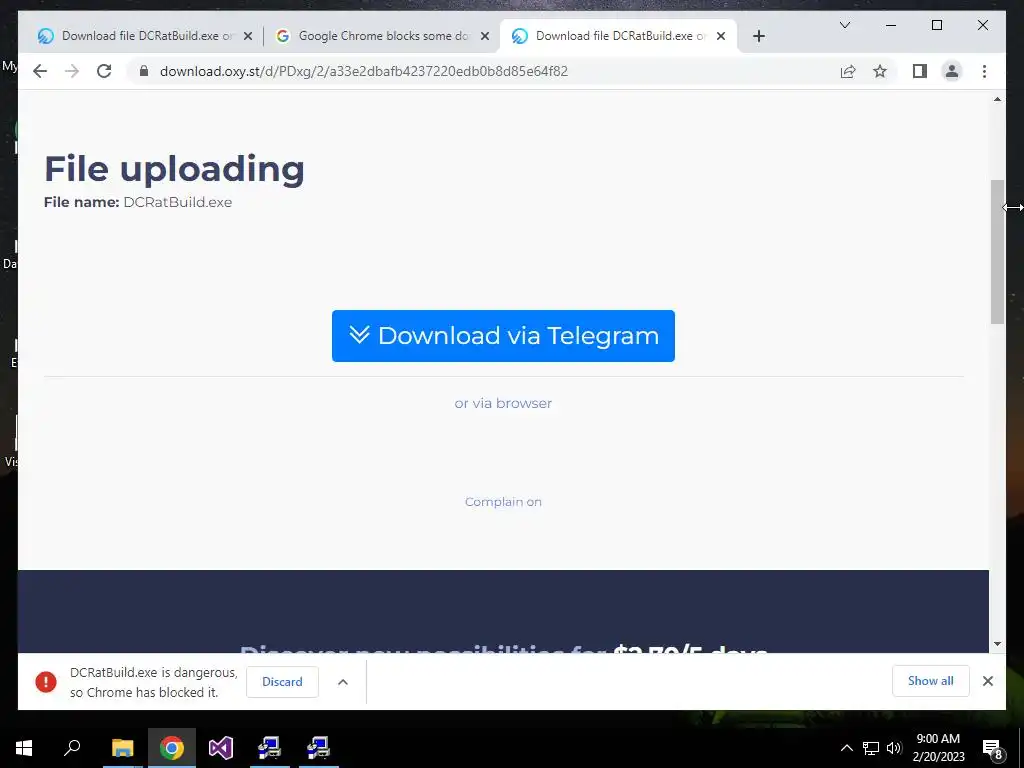
Task: Show hidden system tray icons
Action: tap(846, 748)
